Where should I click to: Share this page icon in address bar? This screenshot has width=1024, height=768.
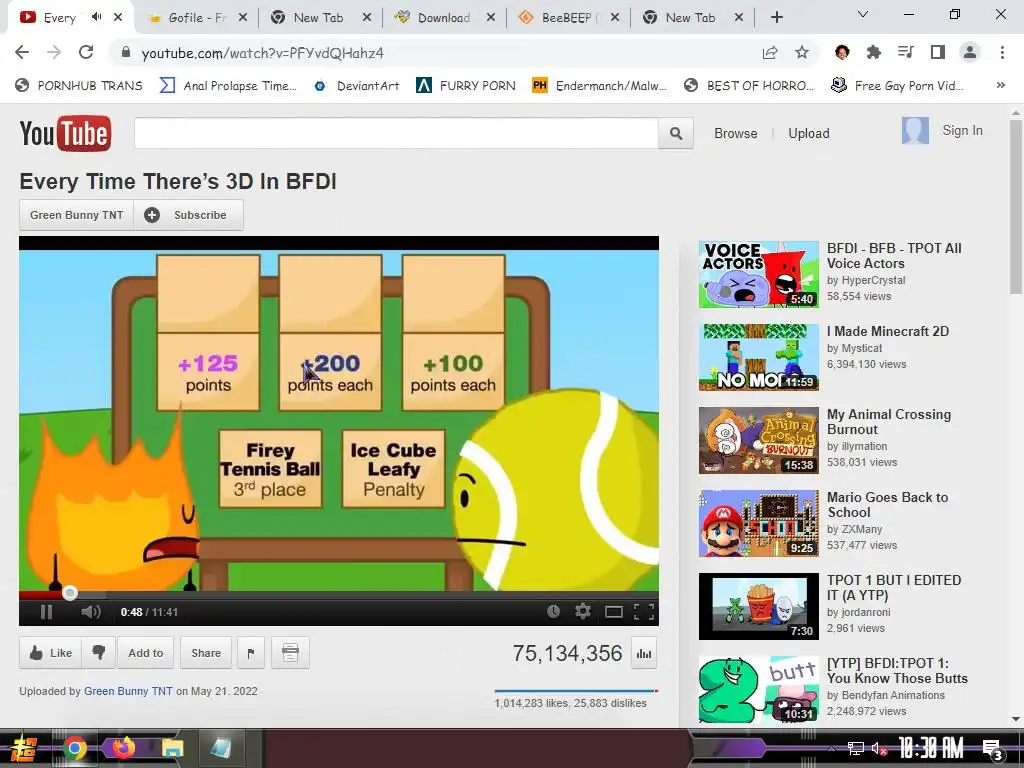(770, 53)
